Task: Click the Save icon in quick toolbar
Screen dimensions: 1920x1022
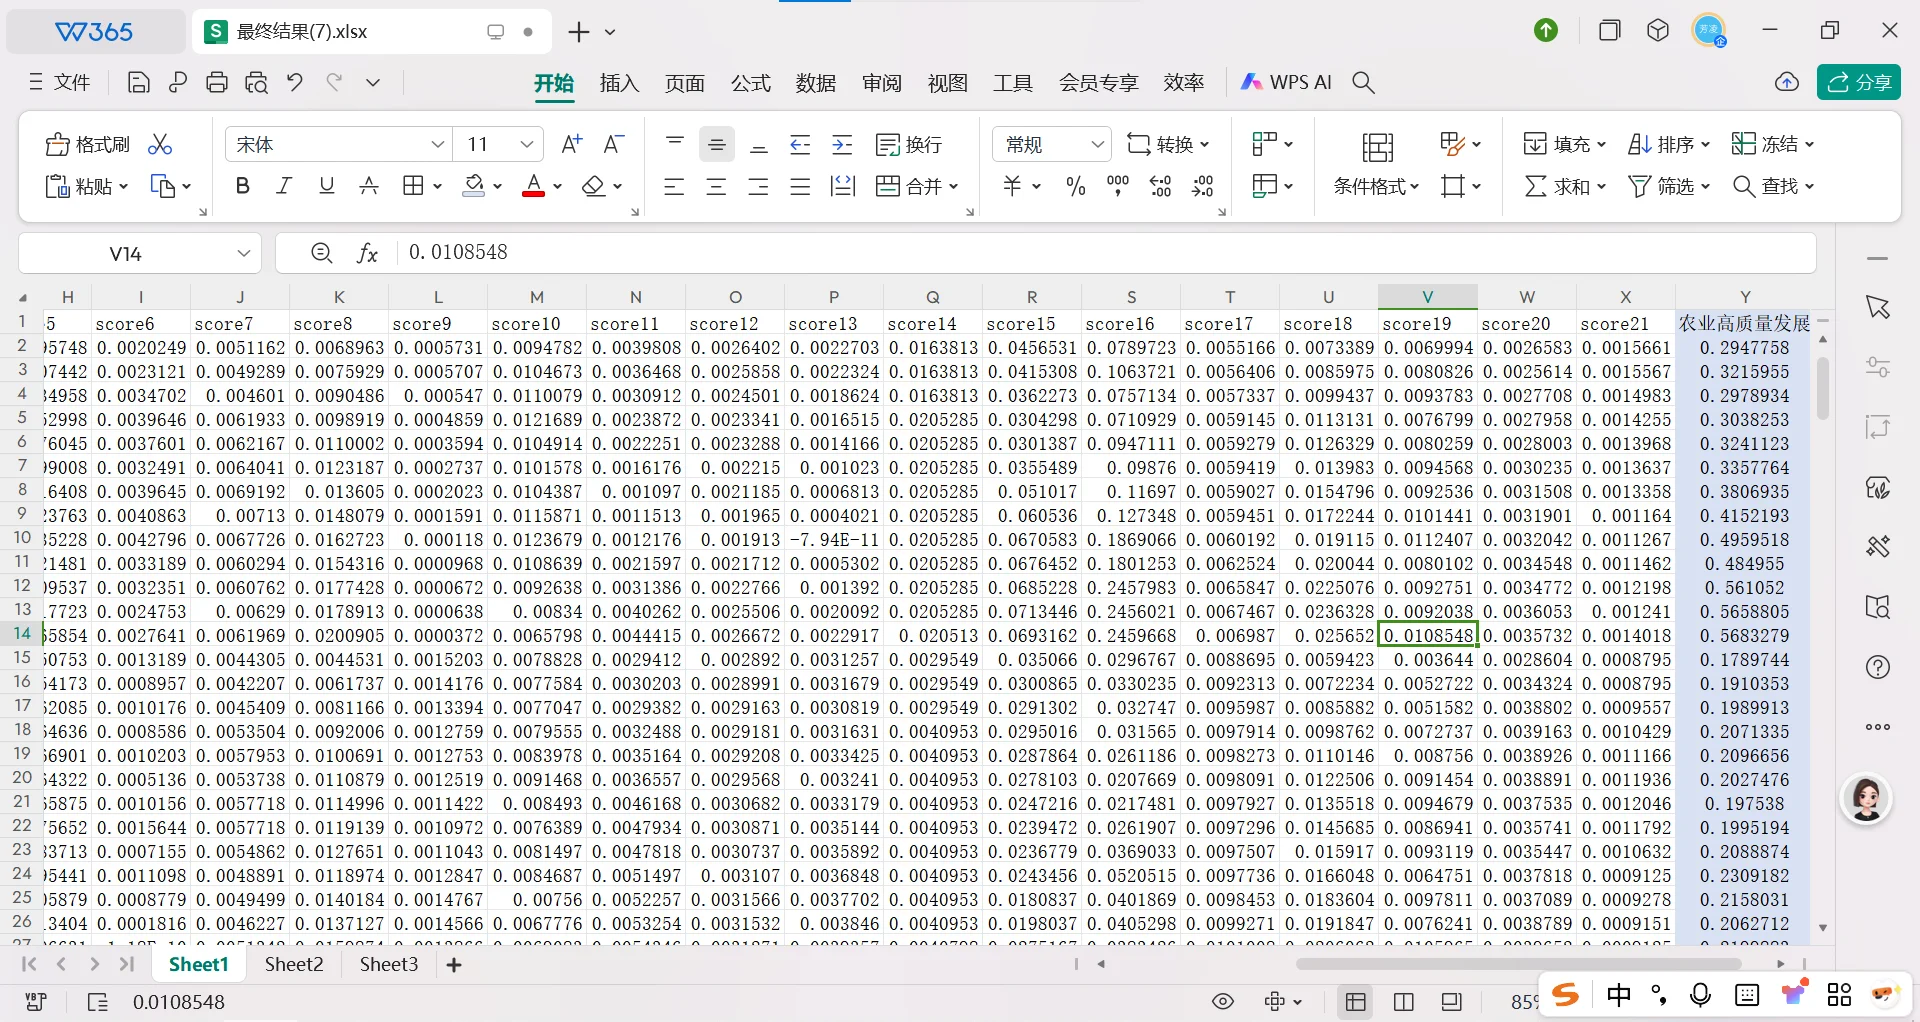Action: tap(139, 83)
